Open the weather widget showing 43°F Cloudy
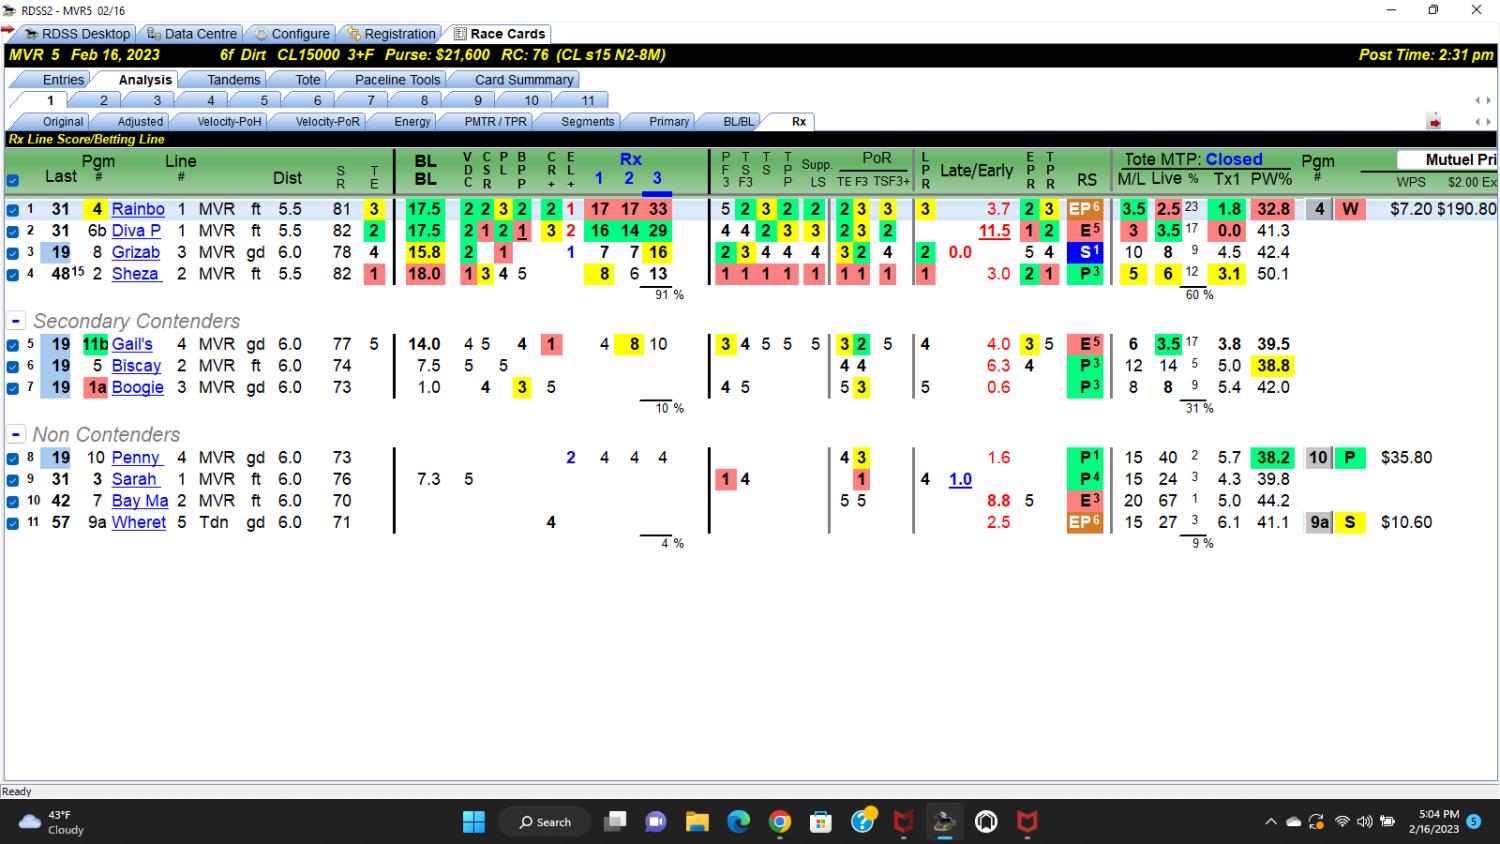Screen dimensions: 1500x844 point(52,822)
